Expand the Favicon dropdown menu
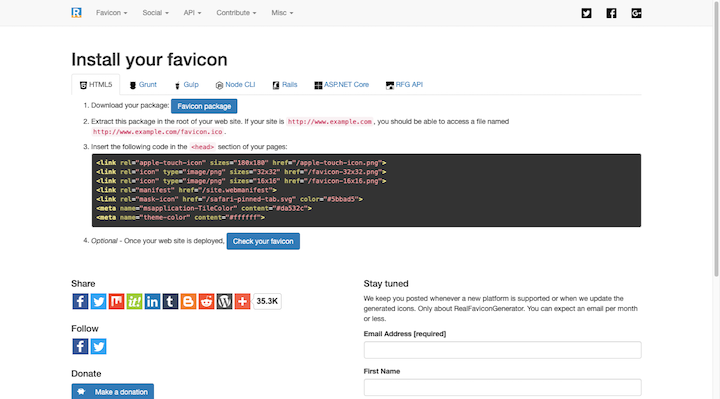Screen dimensions: 720x399 (x=112, y=13)
